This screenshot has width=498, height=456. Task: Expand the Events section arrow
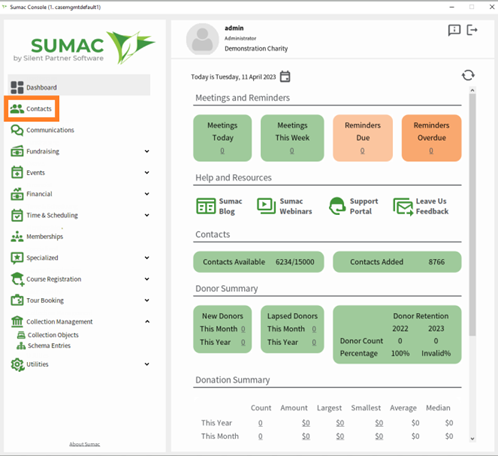(x=147, y=173)
